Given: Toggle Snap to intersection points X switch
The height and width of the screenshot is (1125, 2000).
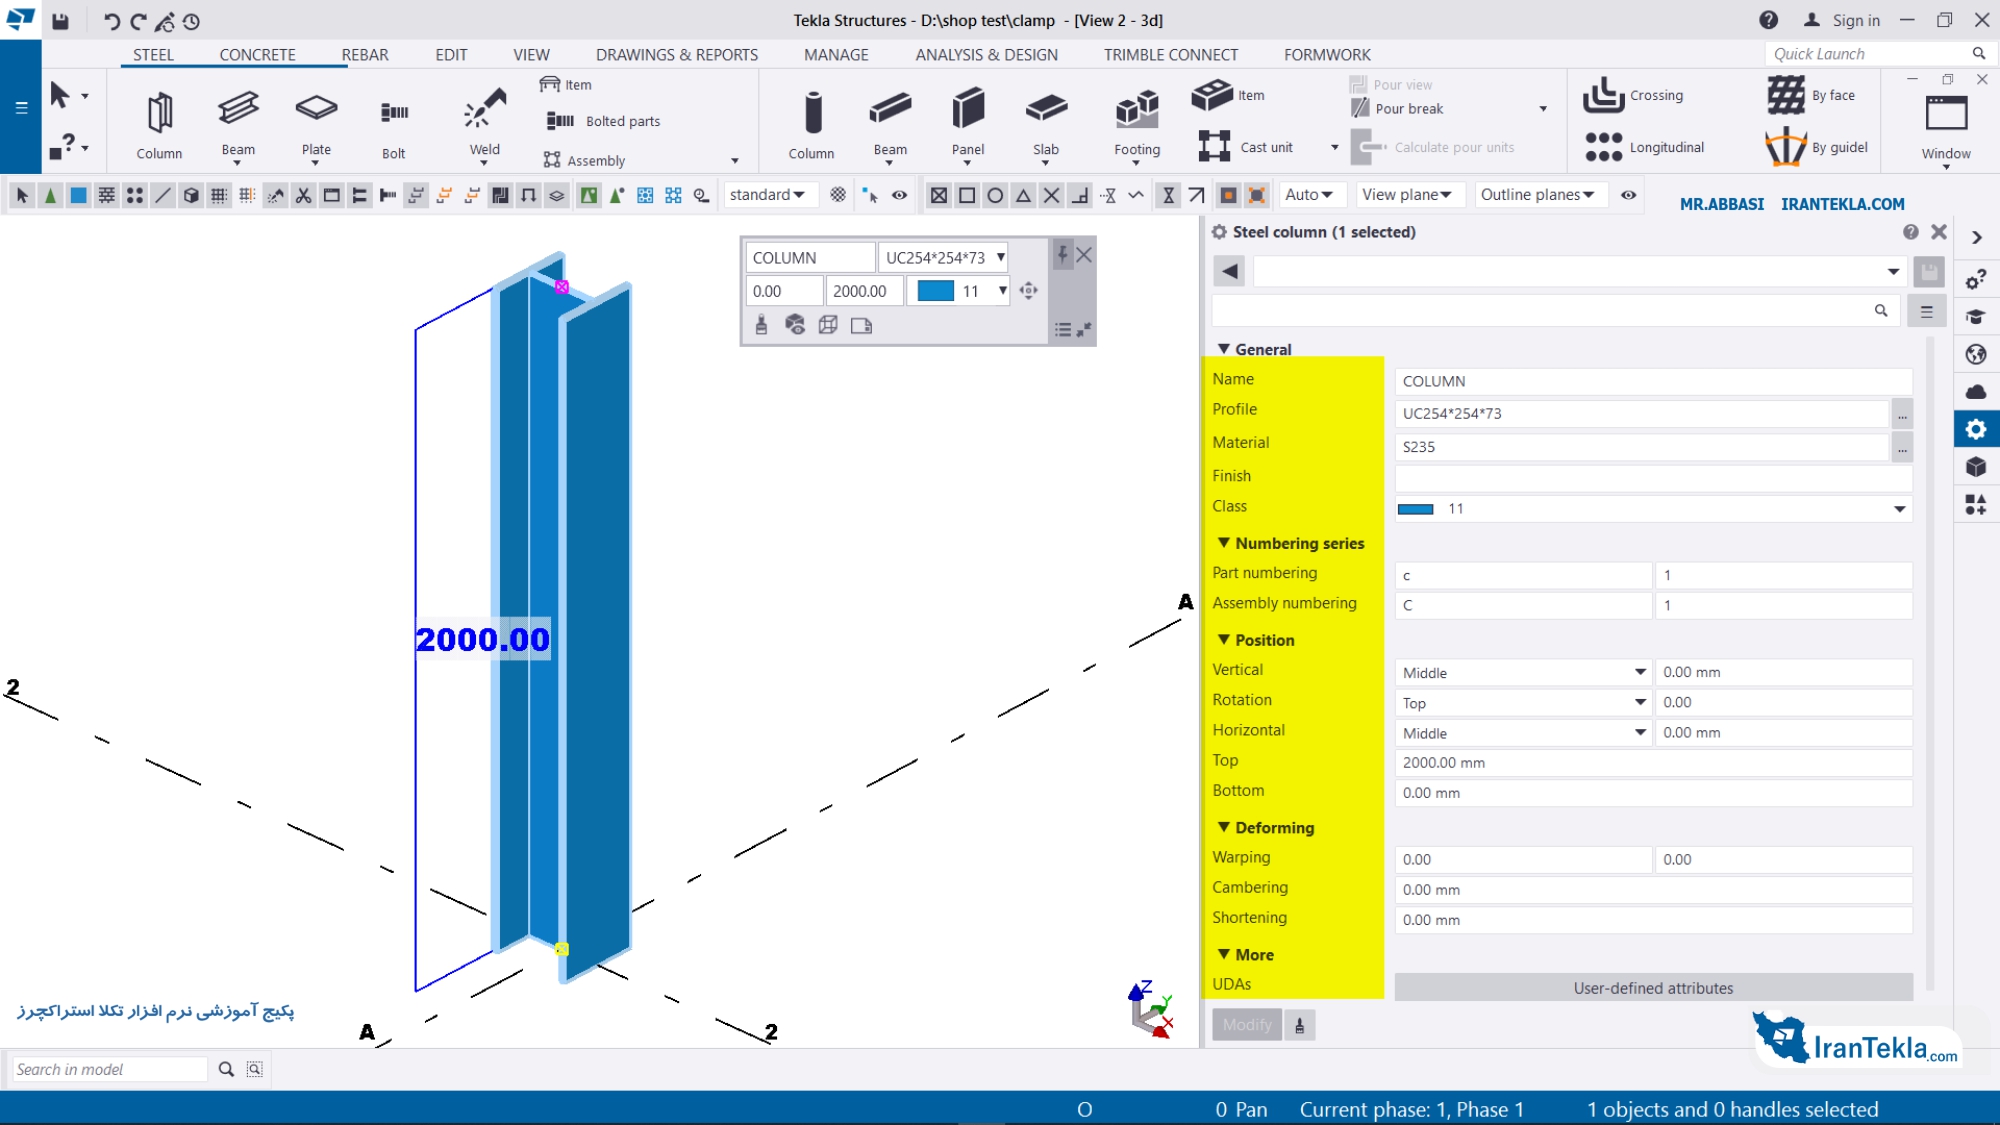Looking at the screenshot, I should (1051, 195).
